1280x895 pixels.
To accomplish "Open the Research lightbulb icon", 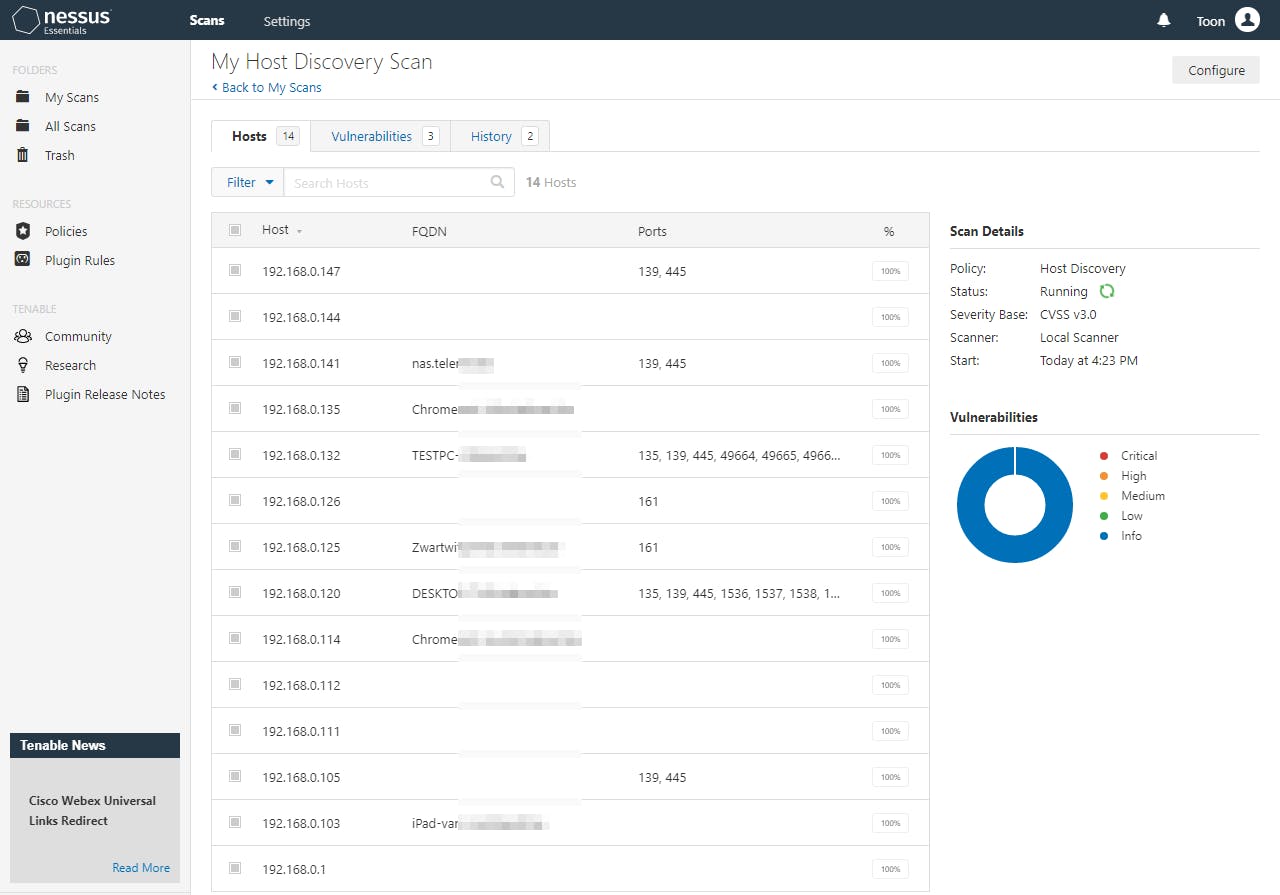I will click(x=23, y=365).
